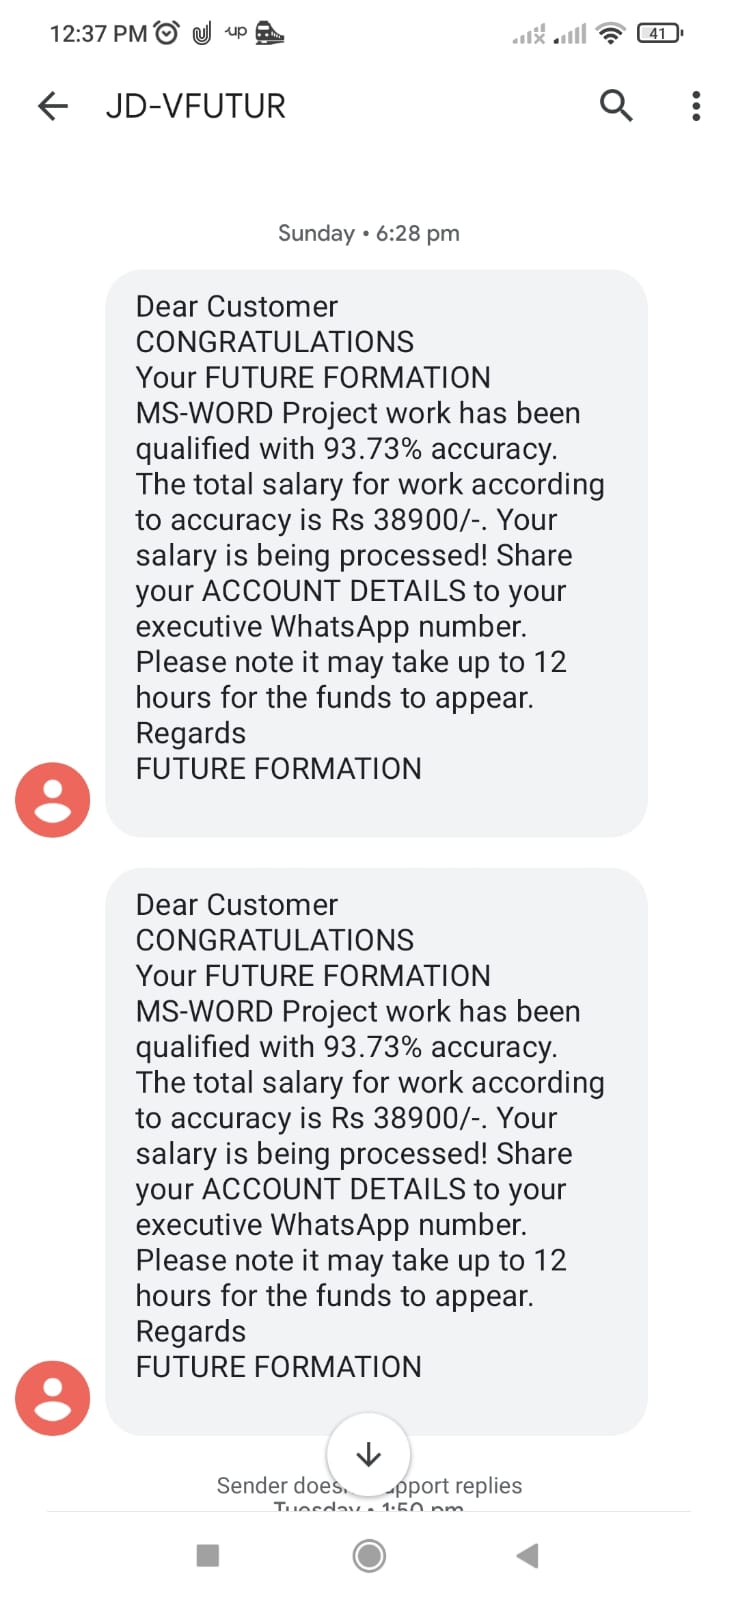The image size is (738, 1600).
Task: Tap the alarm clock status icon
Action: [x=167, y=33]
